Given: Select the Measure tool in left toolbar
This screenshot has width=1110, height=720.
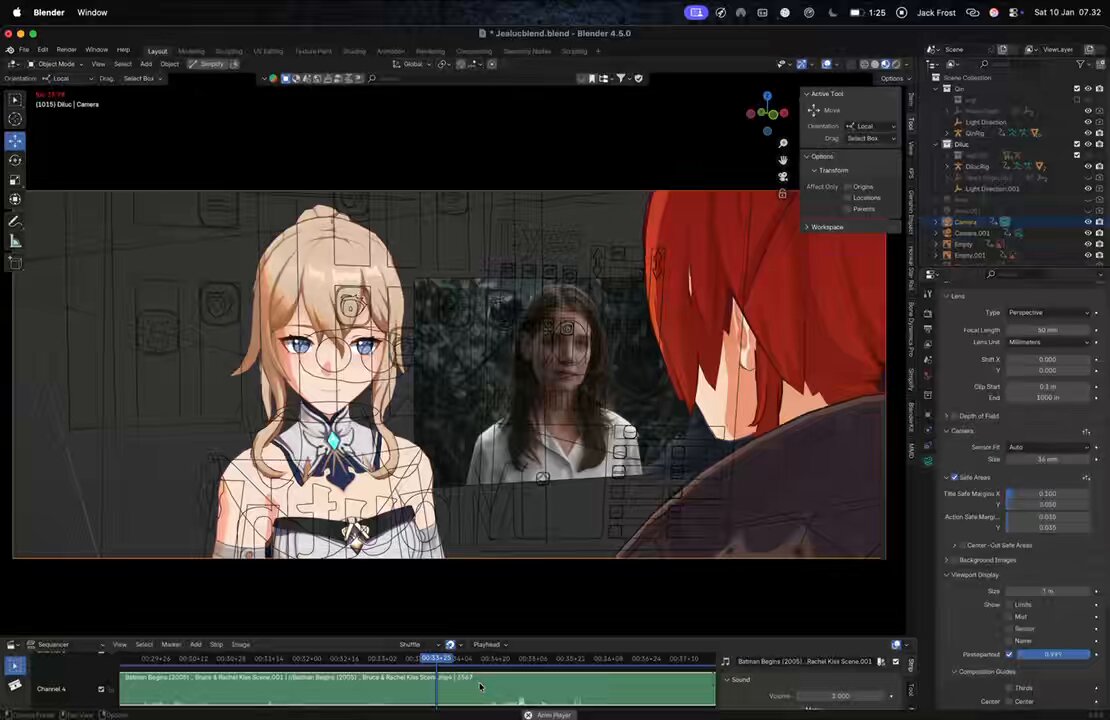Looking at the screenshot, I should 15,241.
